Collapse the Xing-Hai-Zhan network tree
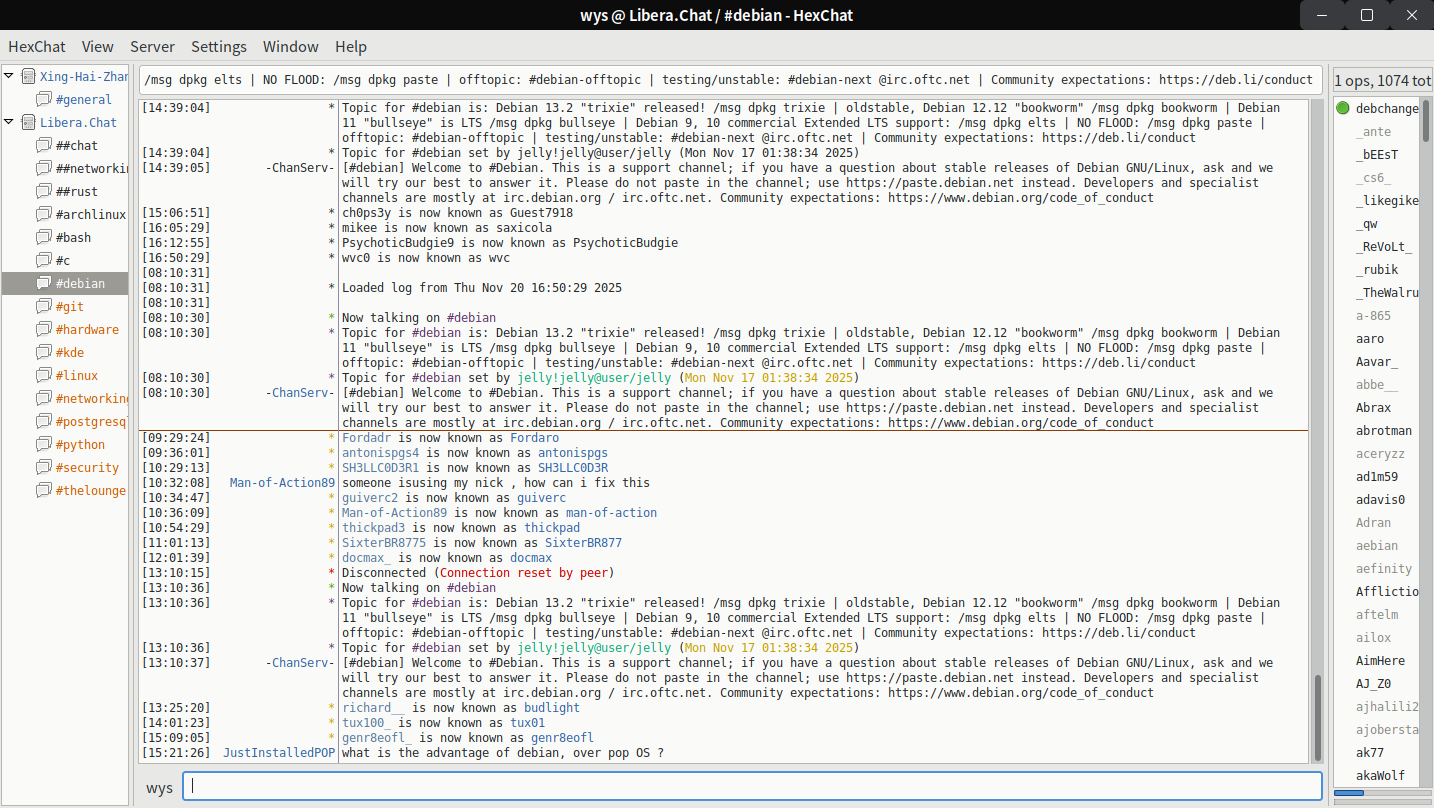The width and height of the screenshot is (1434, 808). pyautogui.click(x=9, y=77)
